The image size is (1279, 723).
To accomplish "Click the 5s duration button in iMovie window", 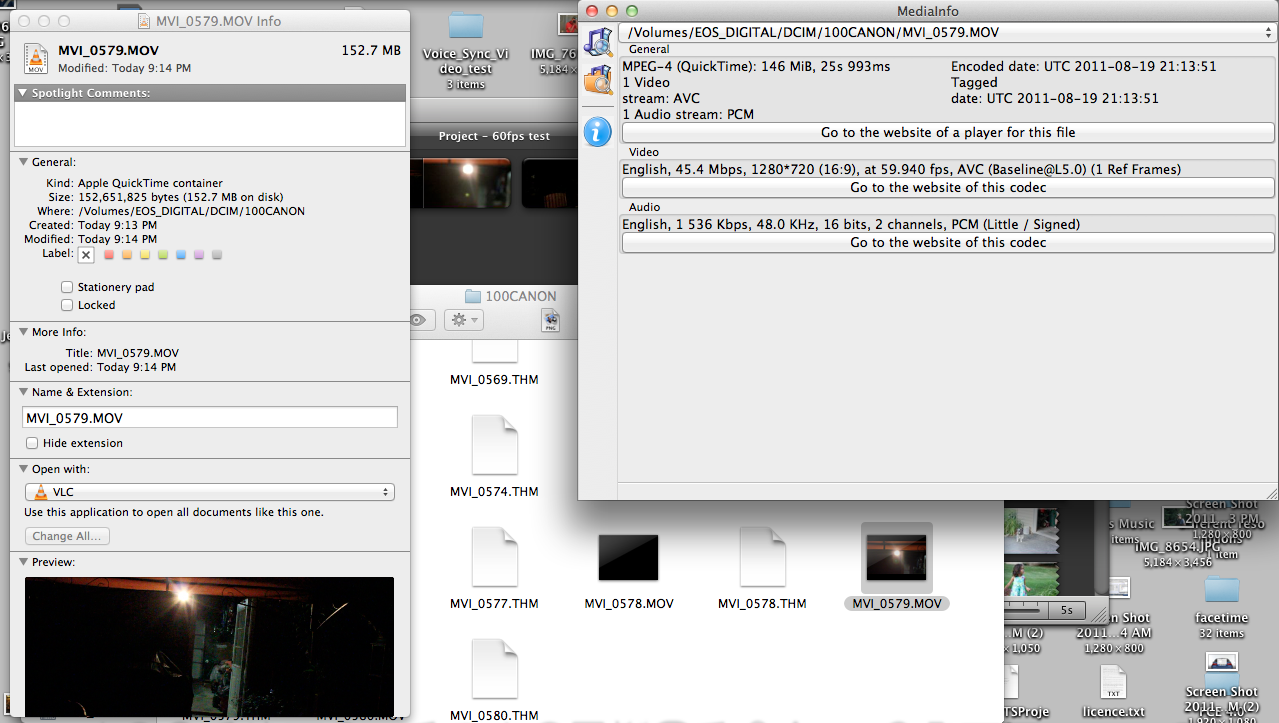I will 1066,610.
